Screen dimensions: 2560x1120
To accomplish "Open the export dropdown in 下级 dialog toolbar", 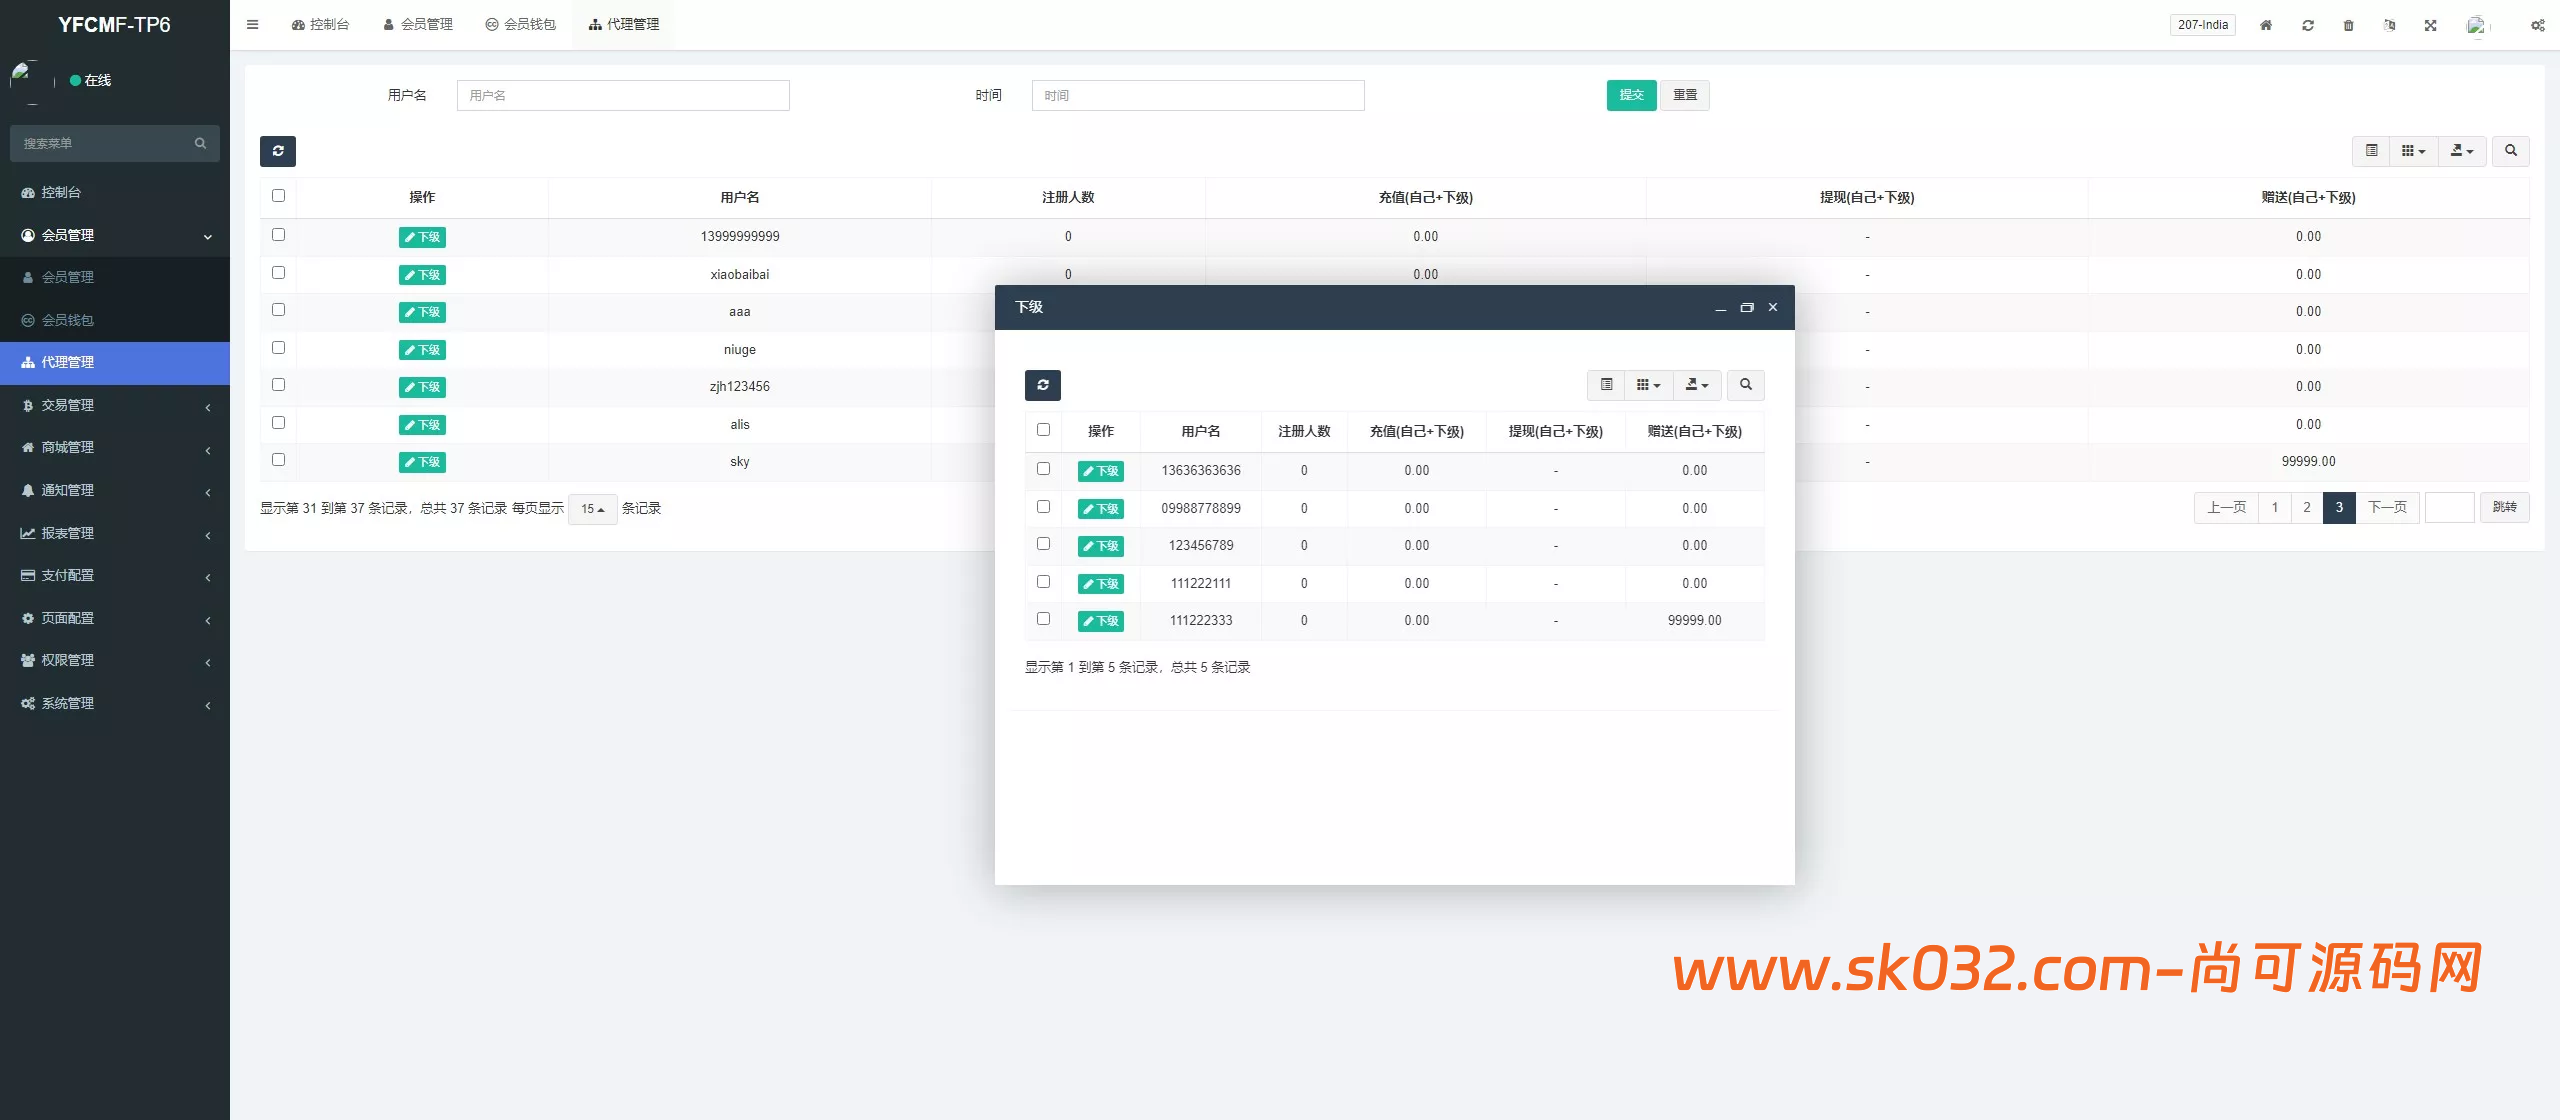I will (x=1696, y=385).
